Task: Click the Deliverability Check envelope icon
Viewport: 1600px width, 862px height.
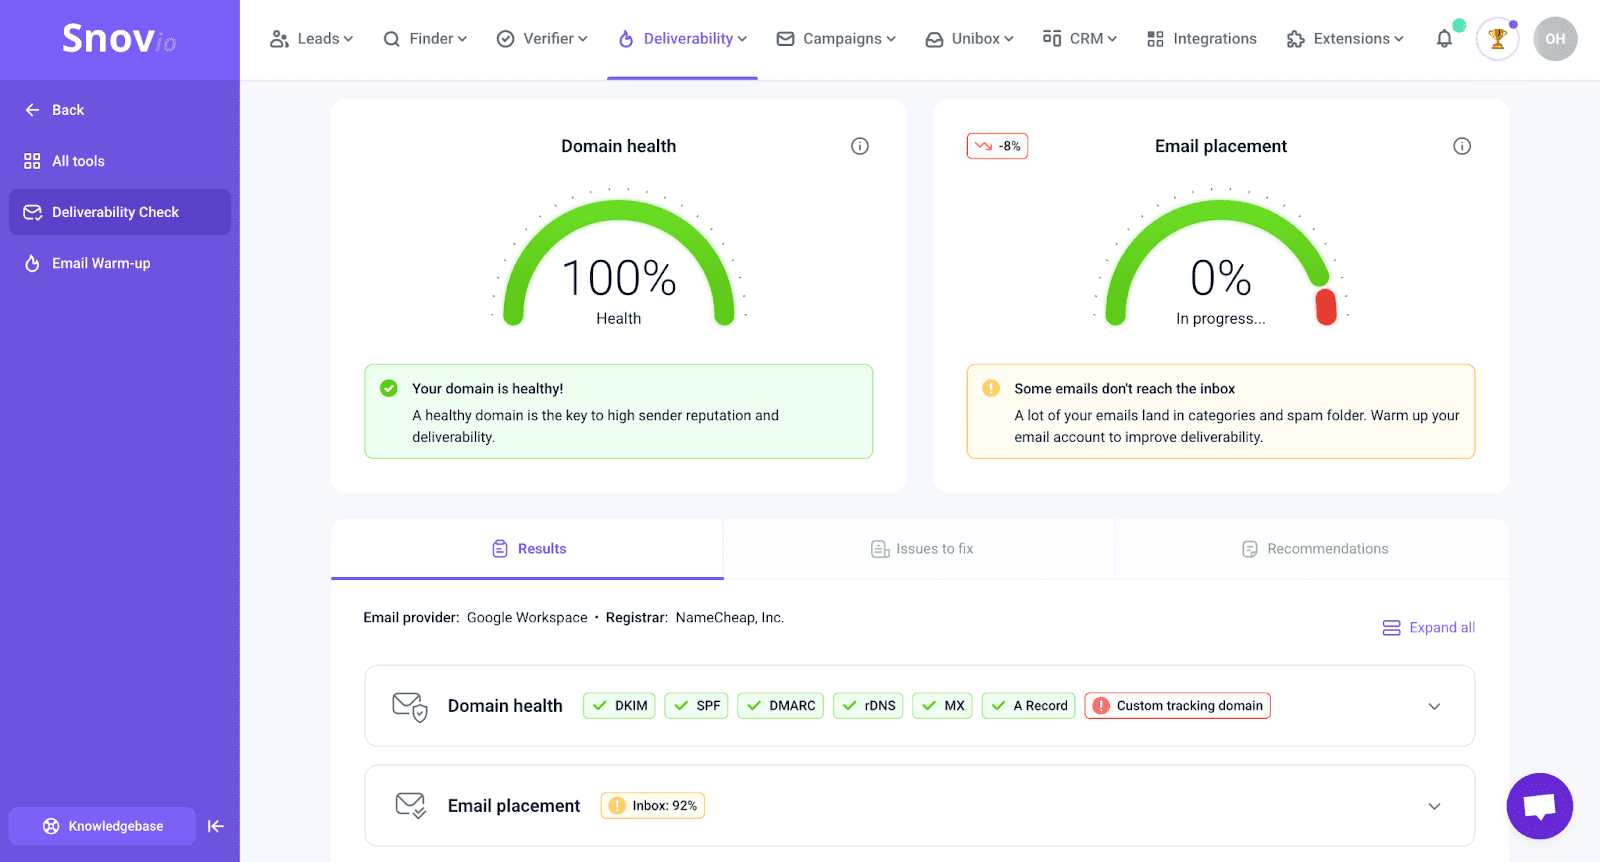Action: 32,212
